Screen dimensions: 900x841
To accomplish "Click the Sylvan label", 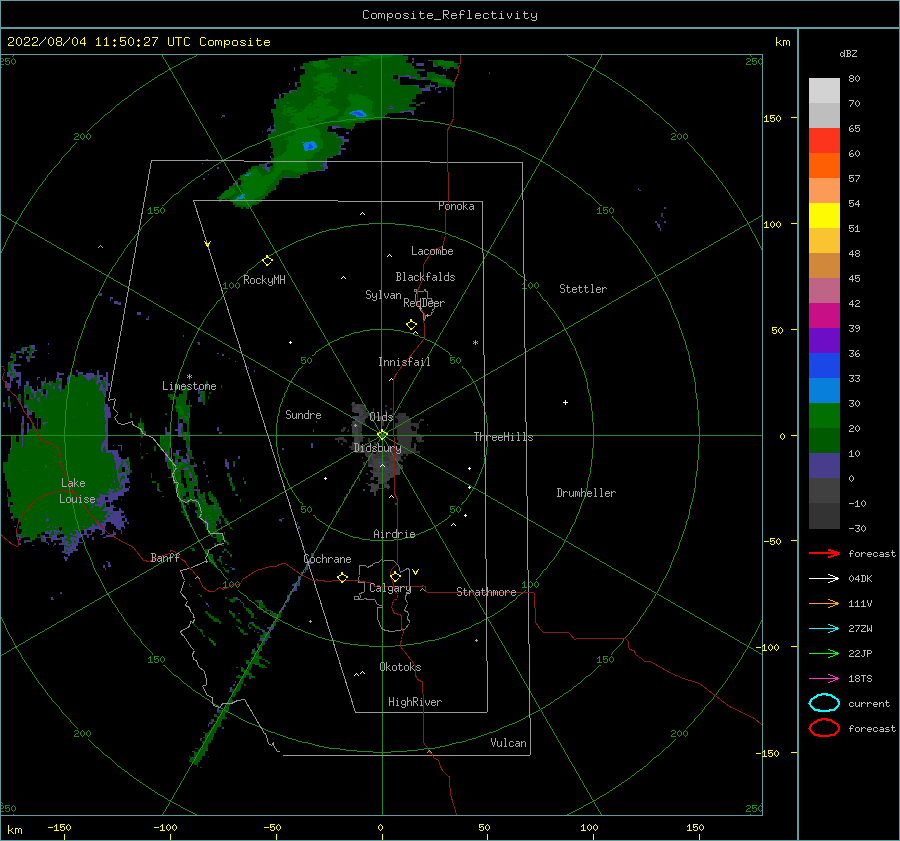I will tap(383, 295).
